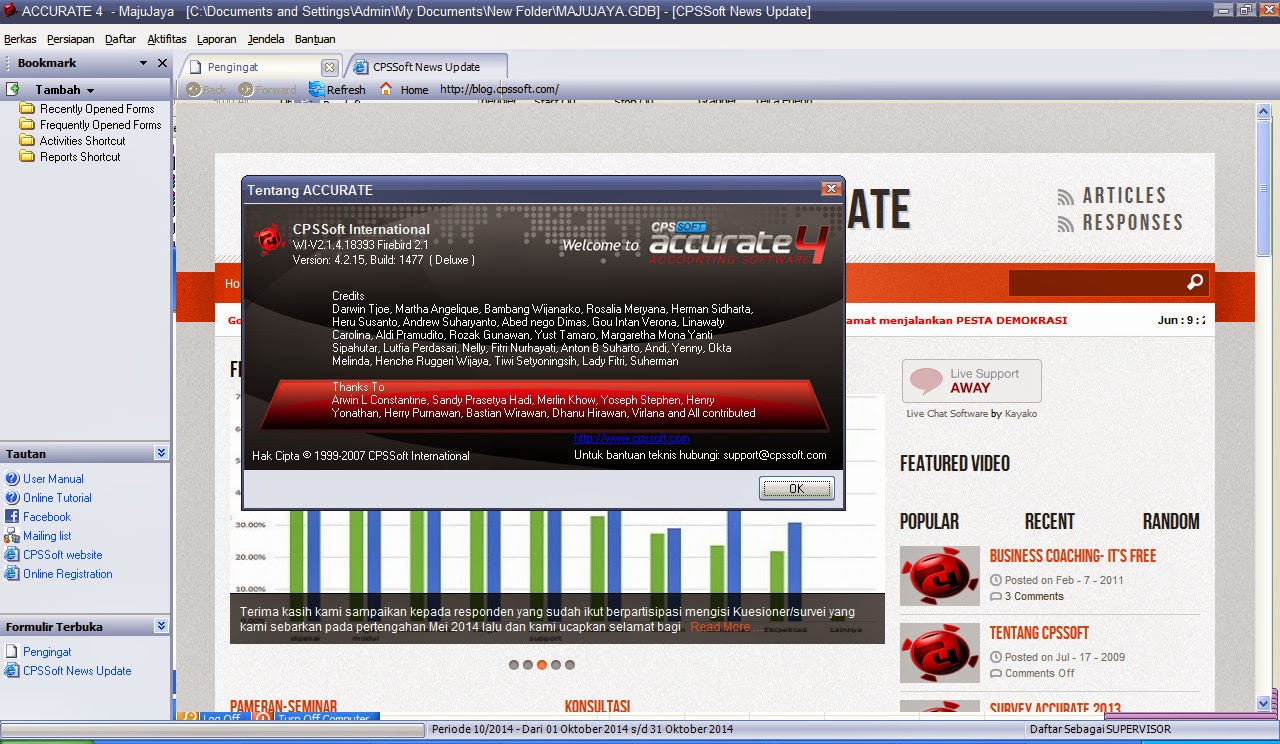This screenshot has width=1280, height=744.
Task: Click the Mailing list icon
Action: click(x=13, y=536)
